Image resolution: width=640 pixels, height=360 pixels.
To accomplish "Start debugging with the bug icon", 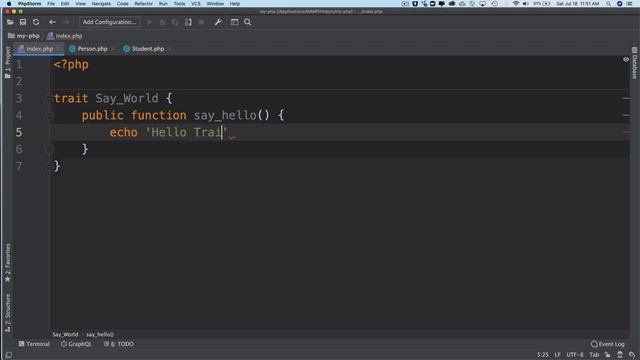I will pos(162,22).
